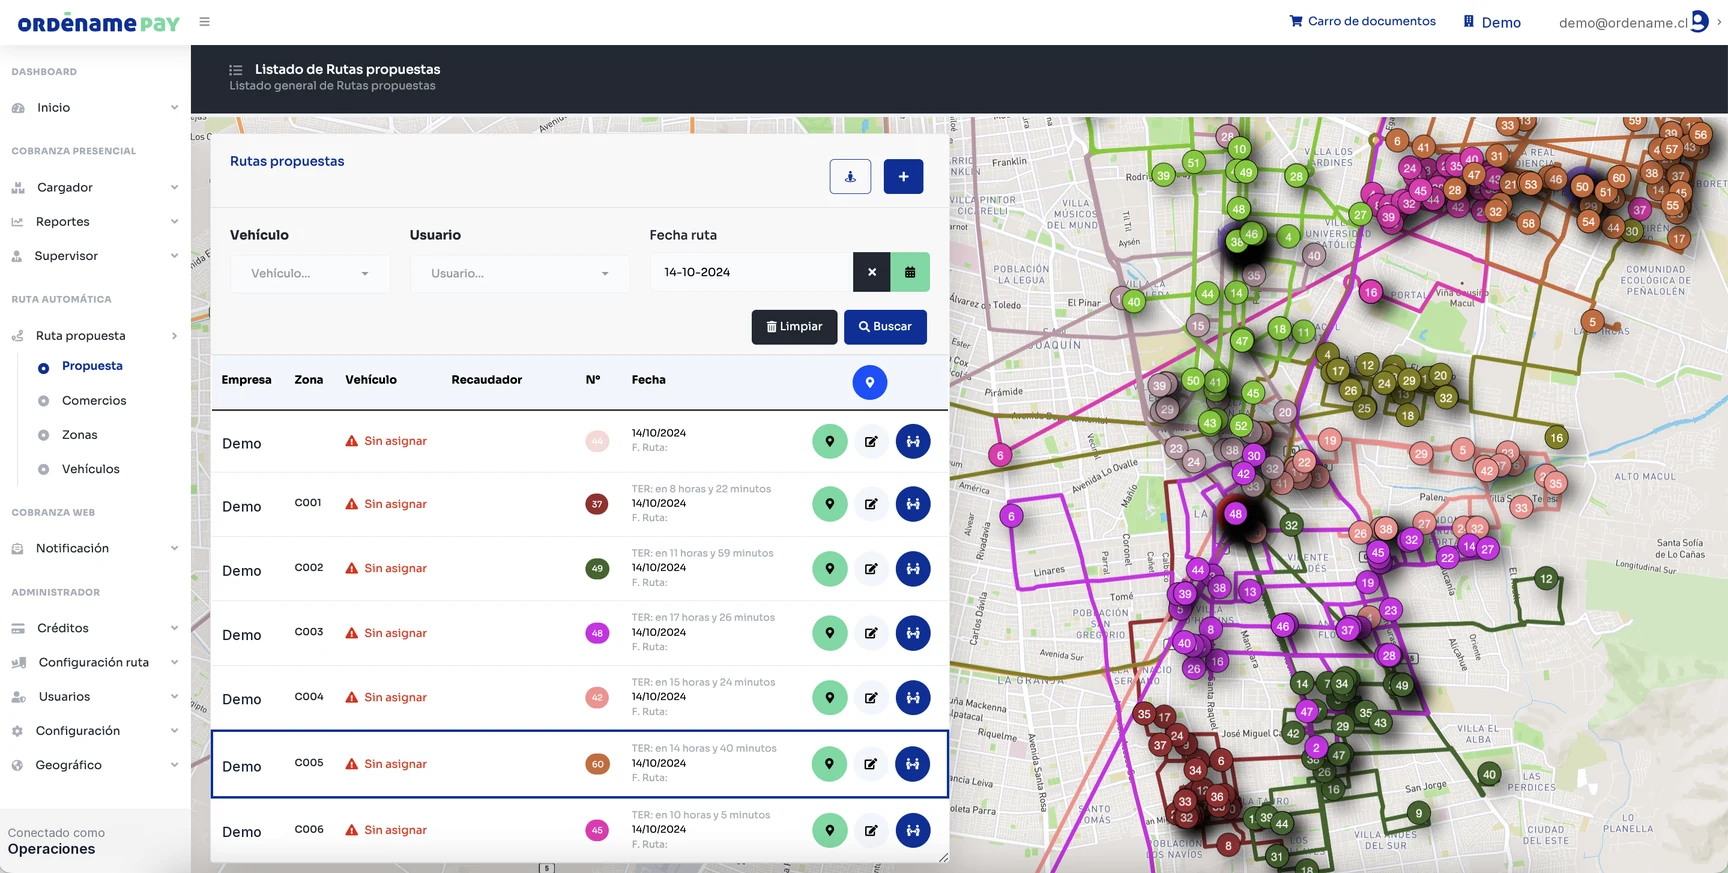Edit the first Demo row without zone
This screenshot has width=1728, height=873.
pyautogui.click(x=871, y=441)
